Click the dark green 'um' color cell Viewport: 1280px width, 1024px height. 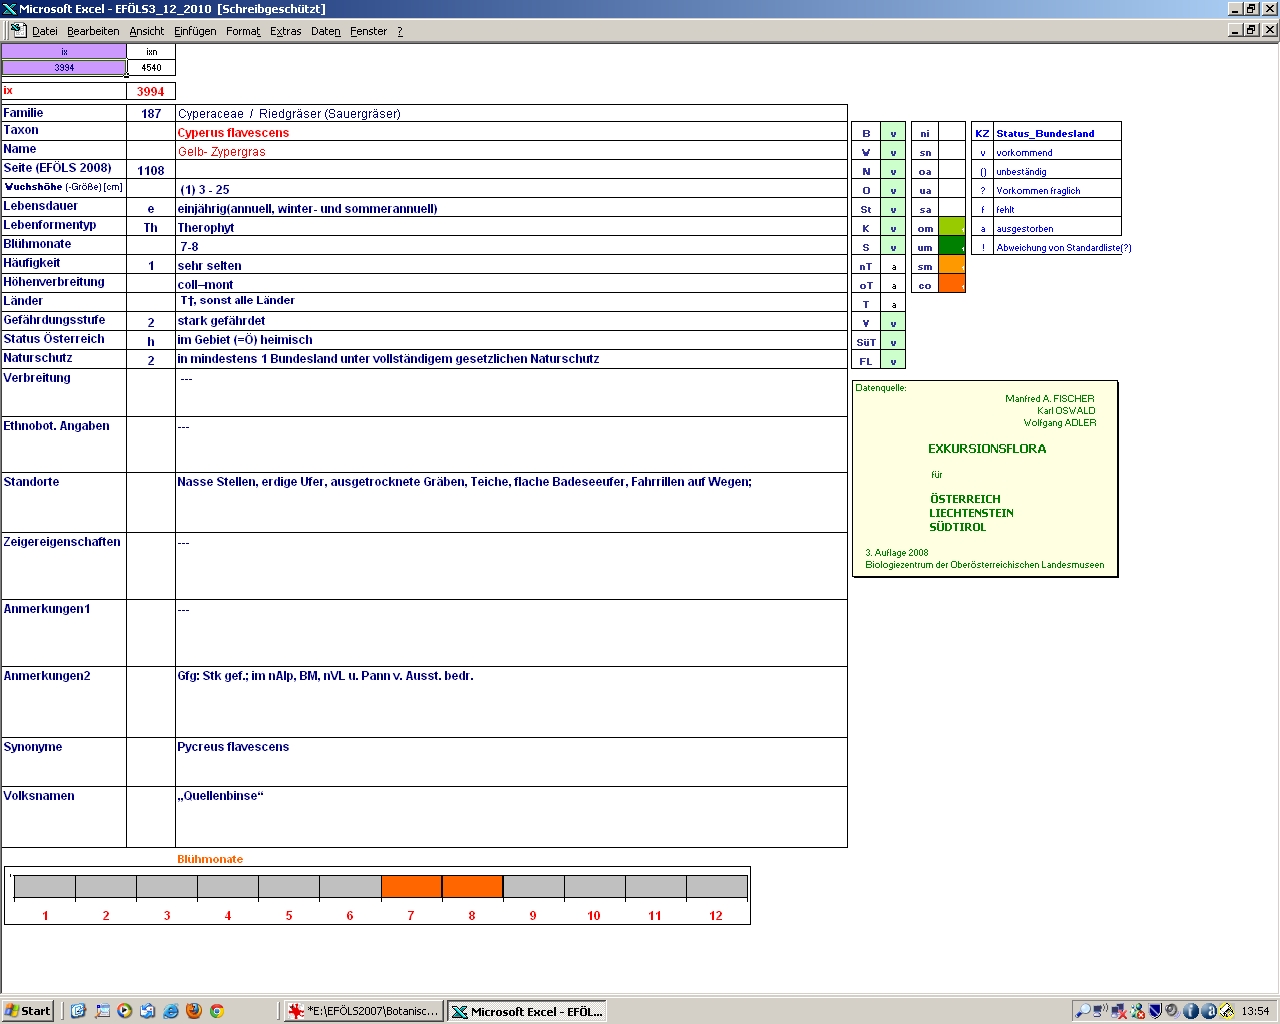pyautogui.click(x=952, y=247)
